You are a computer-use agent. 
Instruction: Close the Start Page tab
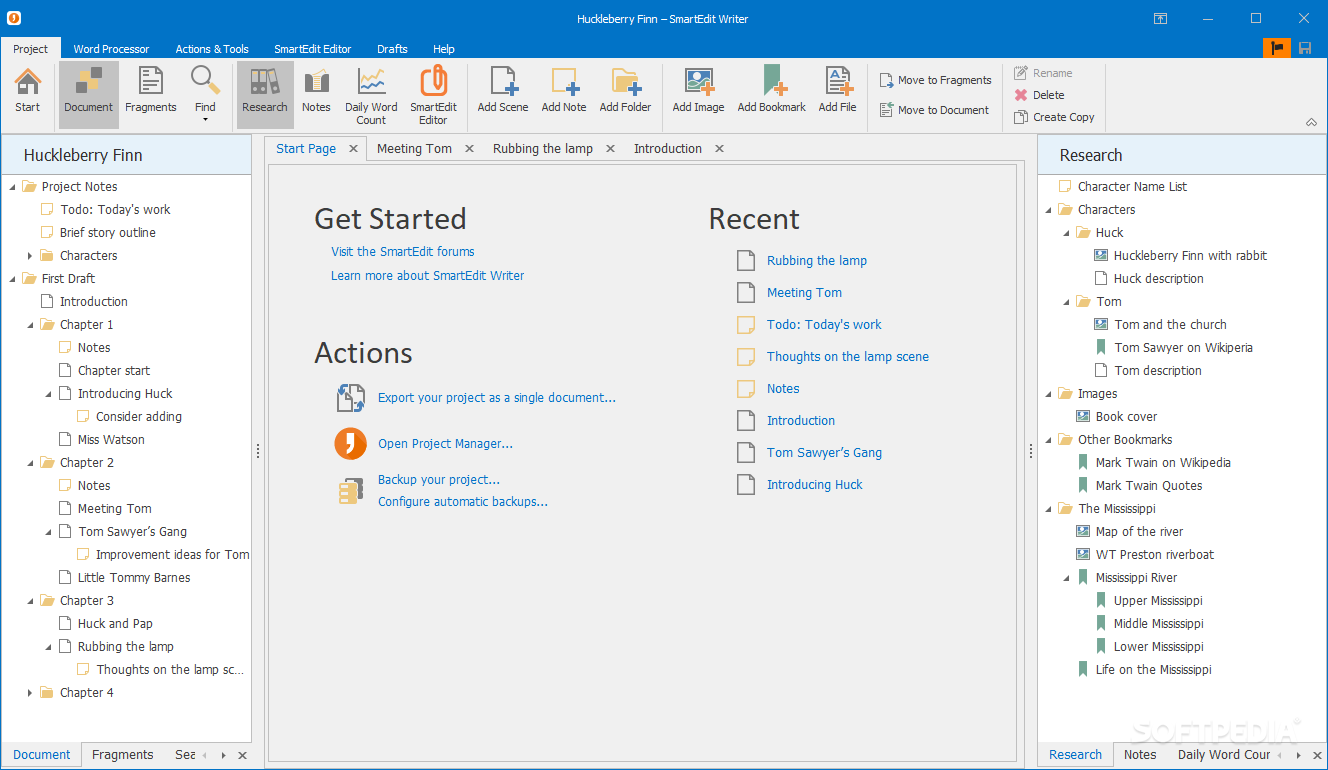[353, 149]
